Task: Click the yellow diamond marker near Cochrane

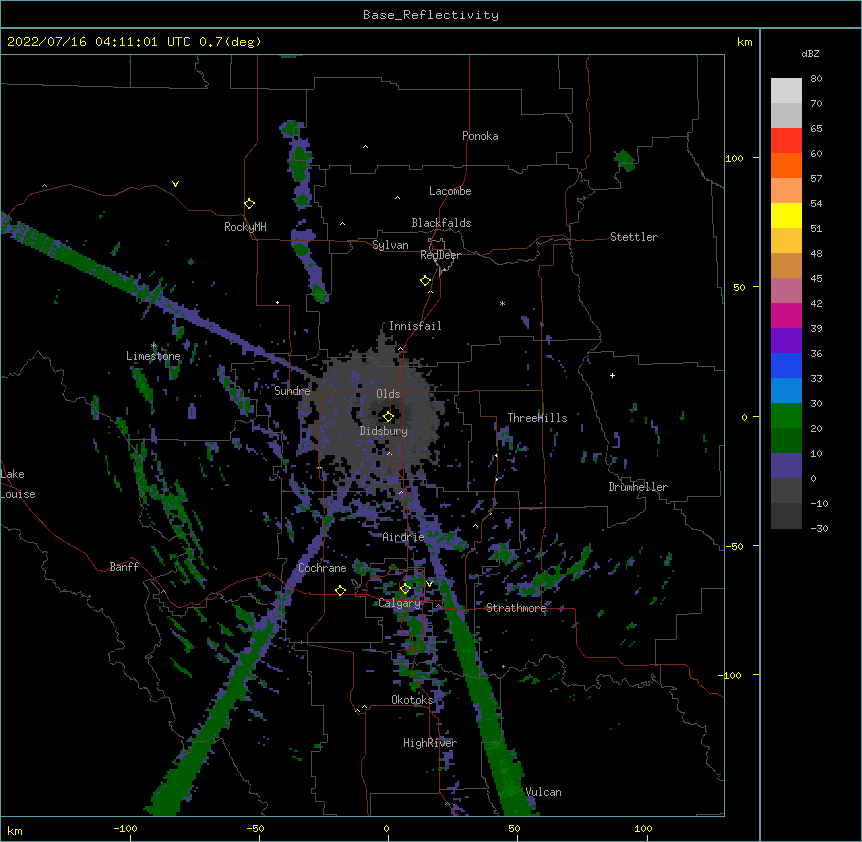Action: click(340, 590)
